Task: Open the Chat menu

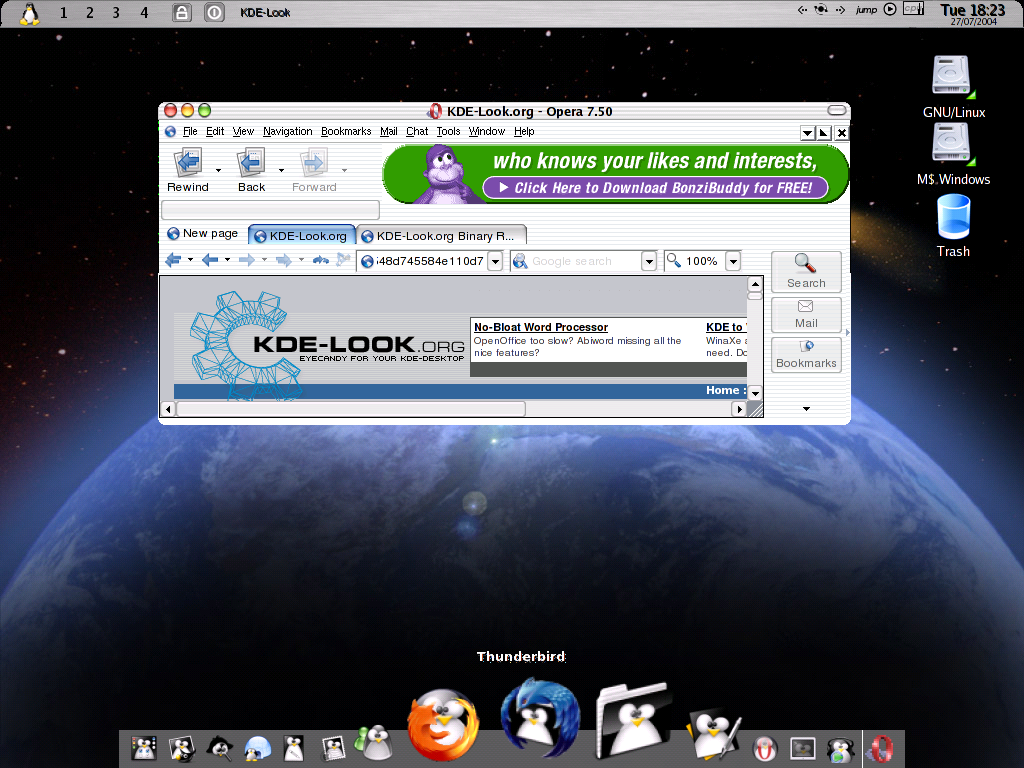Action: (417, 131)
